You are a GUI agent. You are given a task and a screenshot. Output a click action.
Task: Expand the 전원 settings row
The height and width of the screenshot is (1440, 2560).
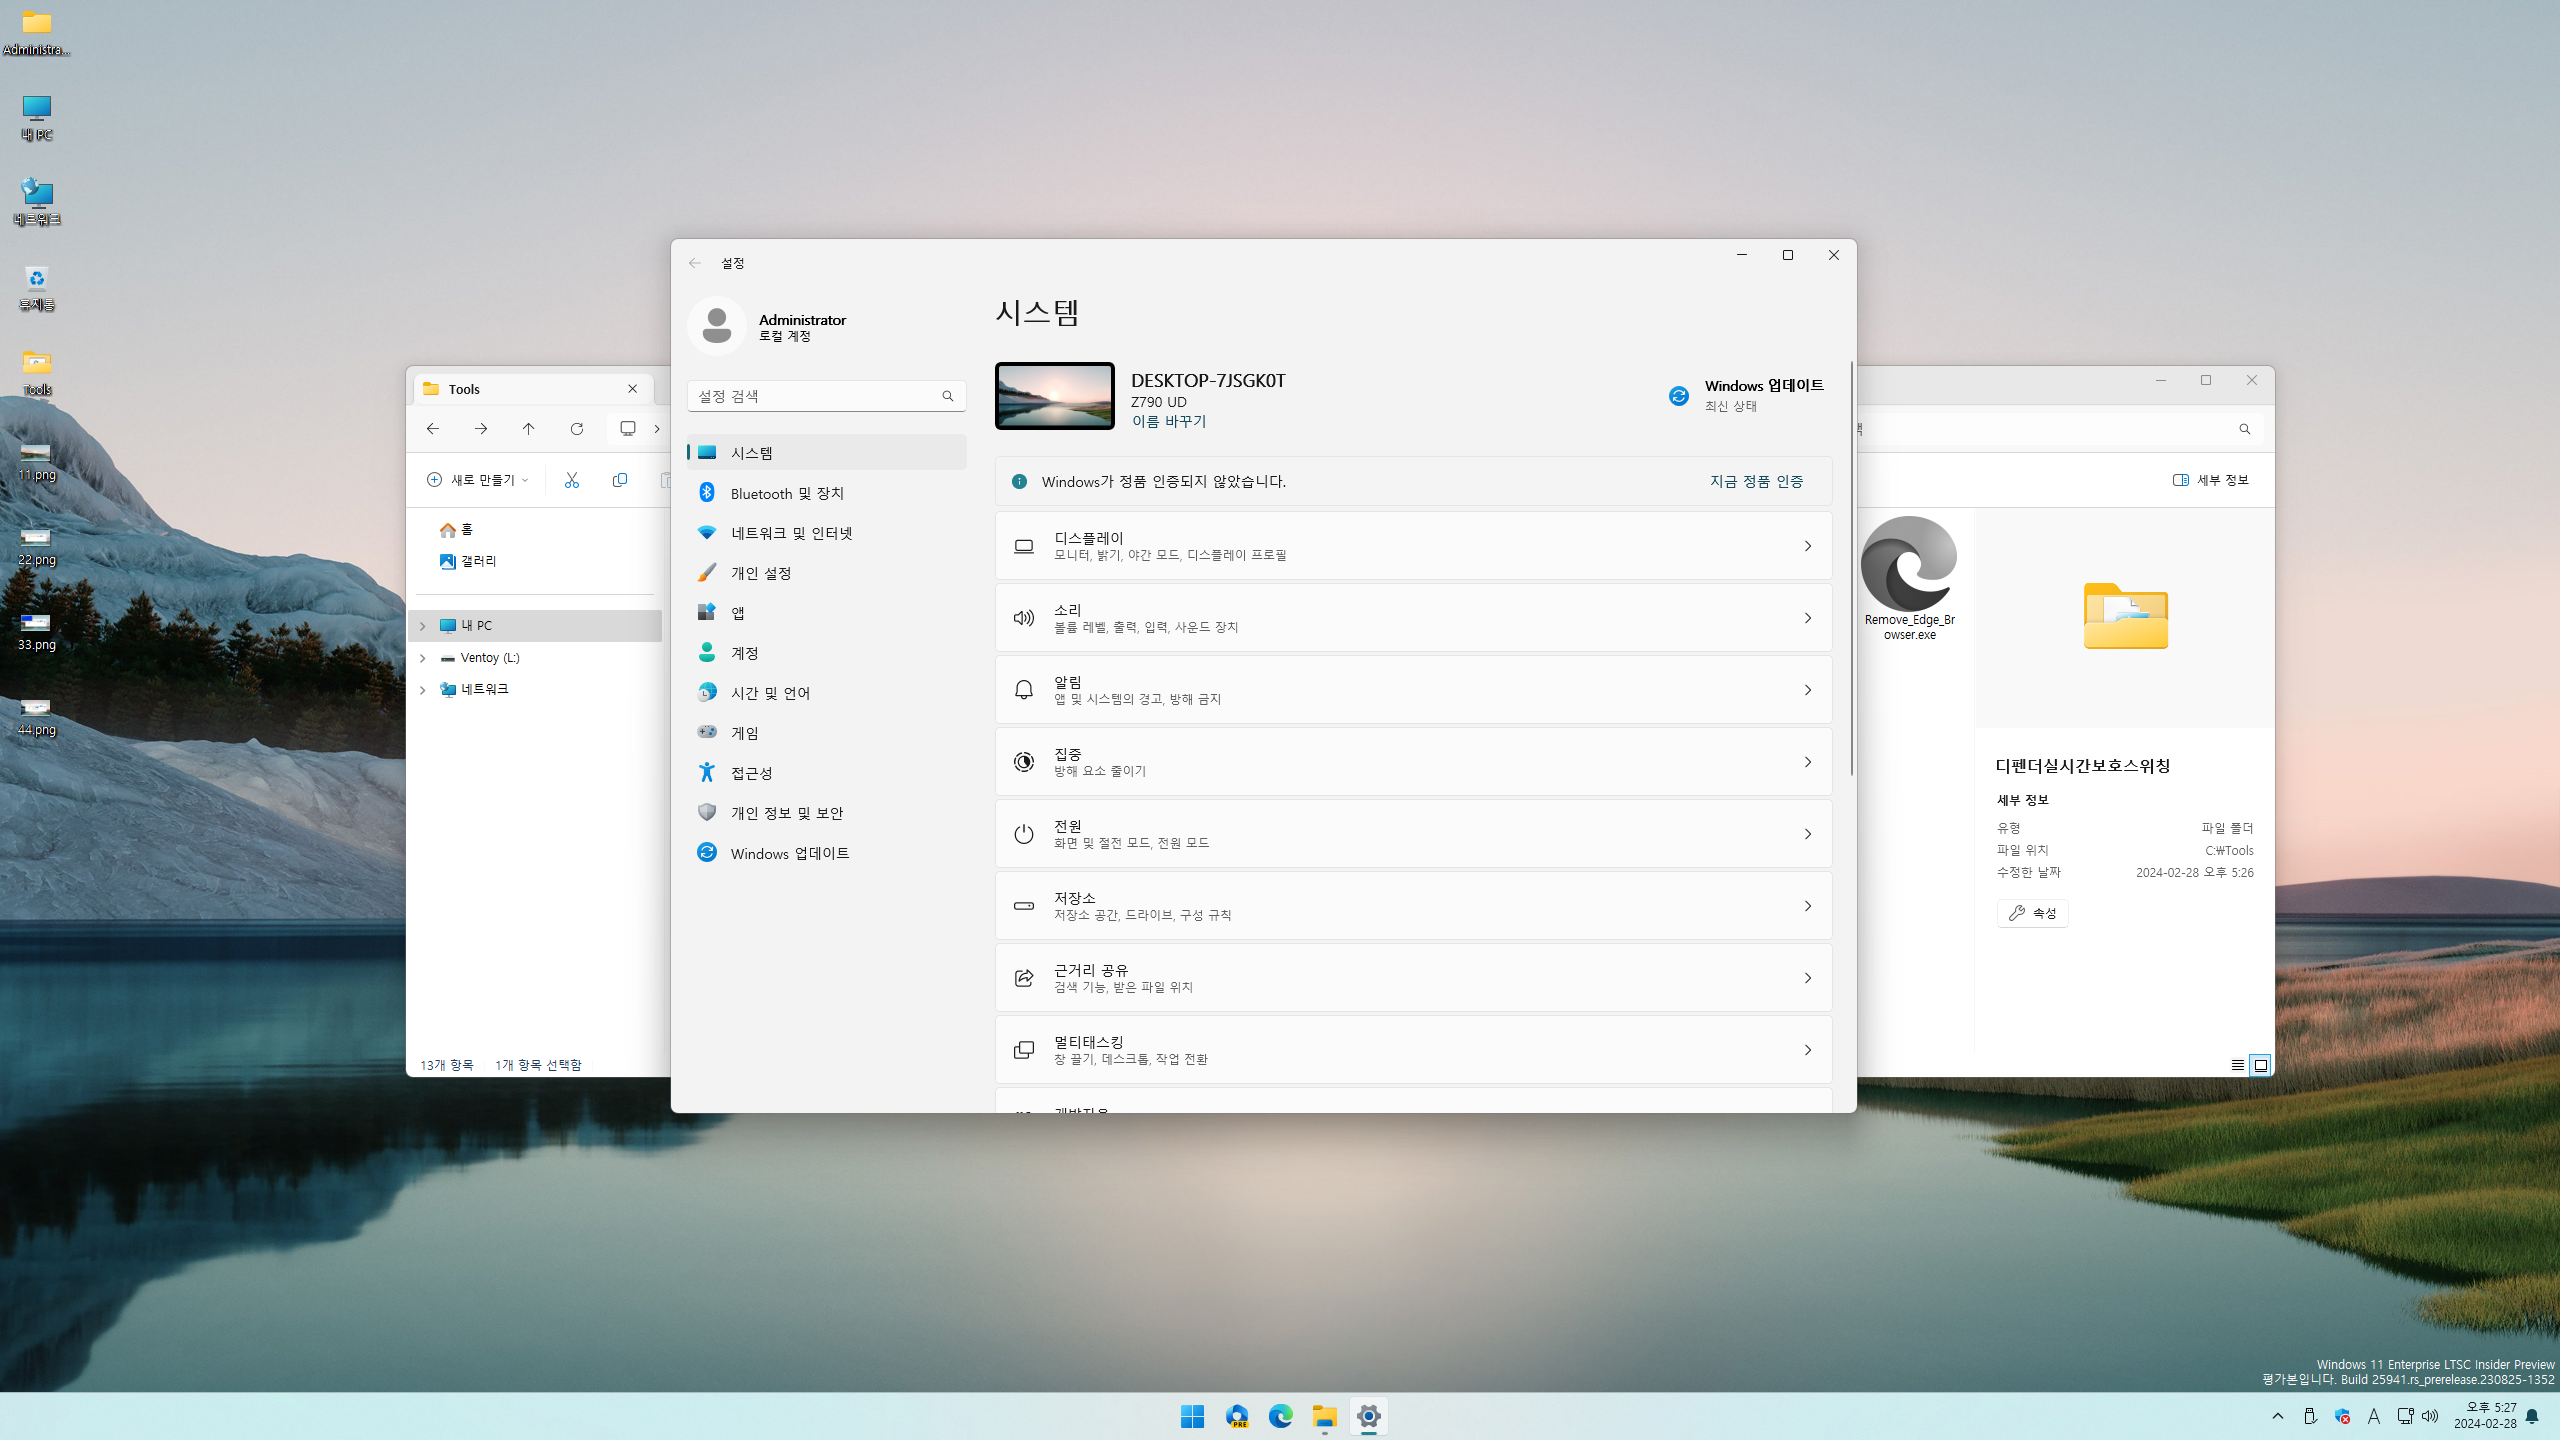coord(1413,834)
